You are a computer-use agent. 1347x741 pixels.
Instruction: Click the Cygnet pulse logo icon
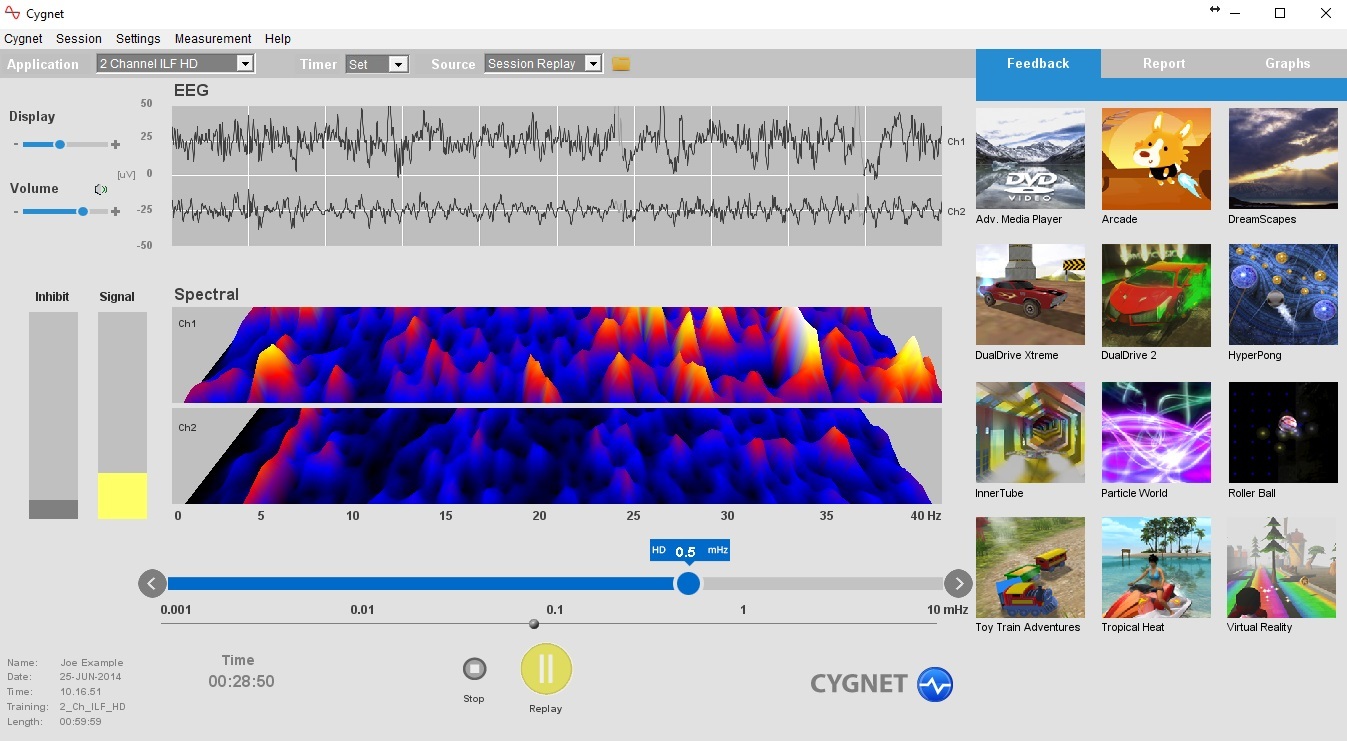point(935,684)
